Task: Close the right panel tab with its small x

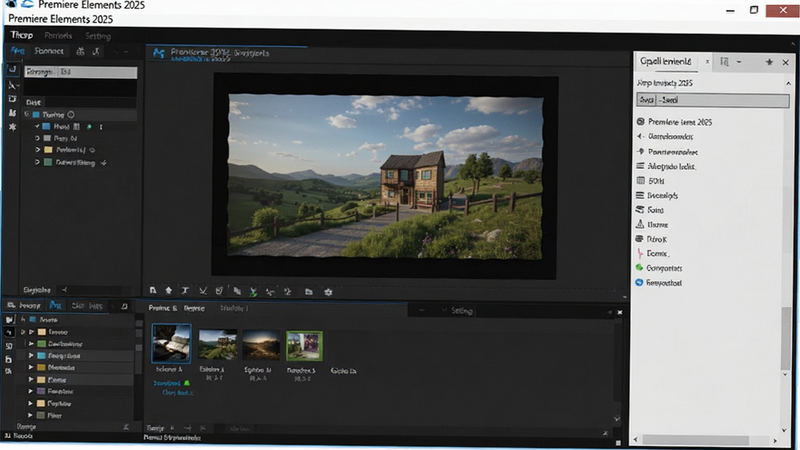Action: 707,62
